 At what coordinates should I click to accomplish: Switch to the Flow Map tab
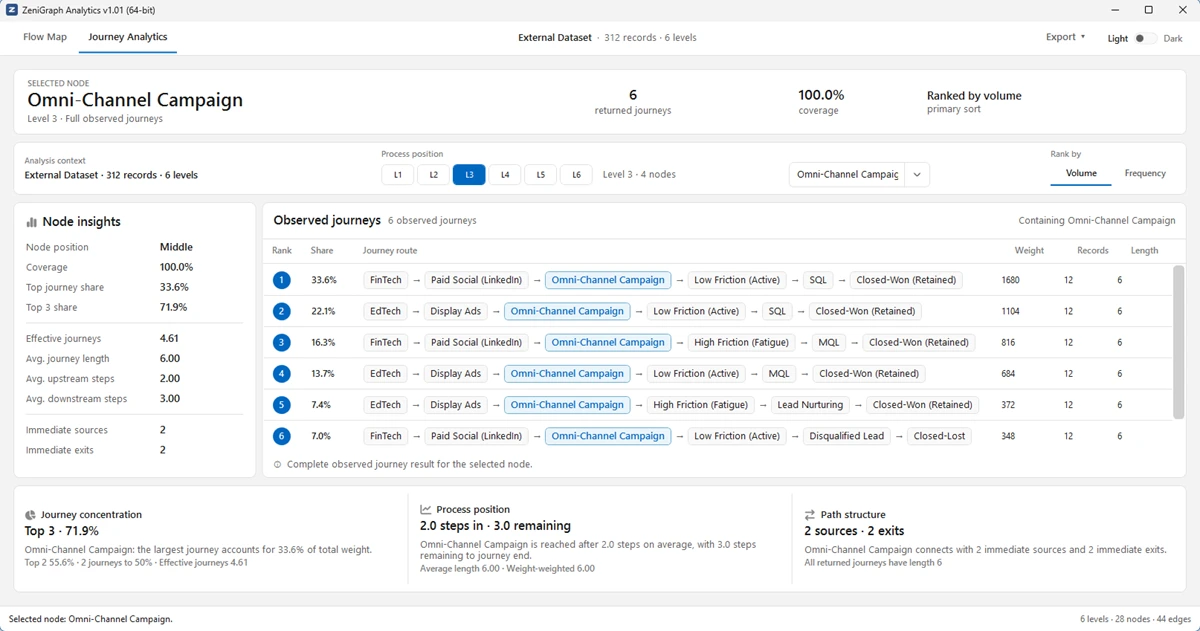(45, 37)
